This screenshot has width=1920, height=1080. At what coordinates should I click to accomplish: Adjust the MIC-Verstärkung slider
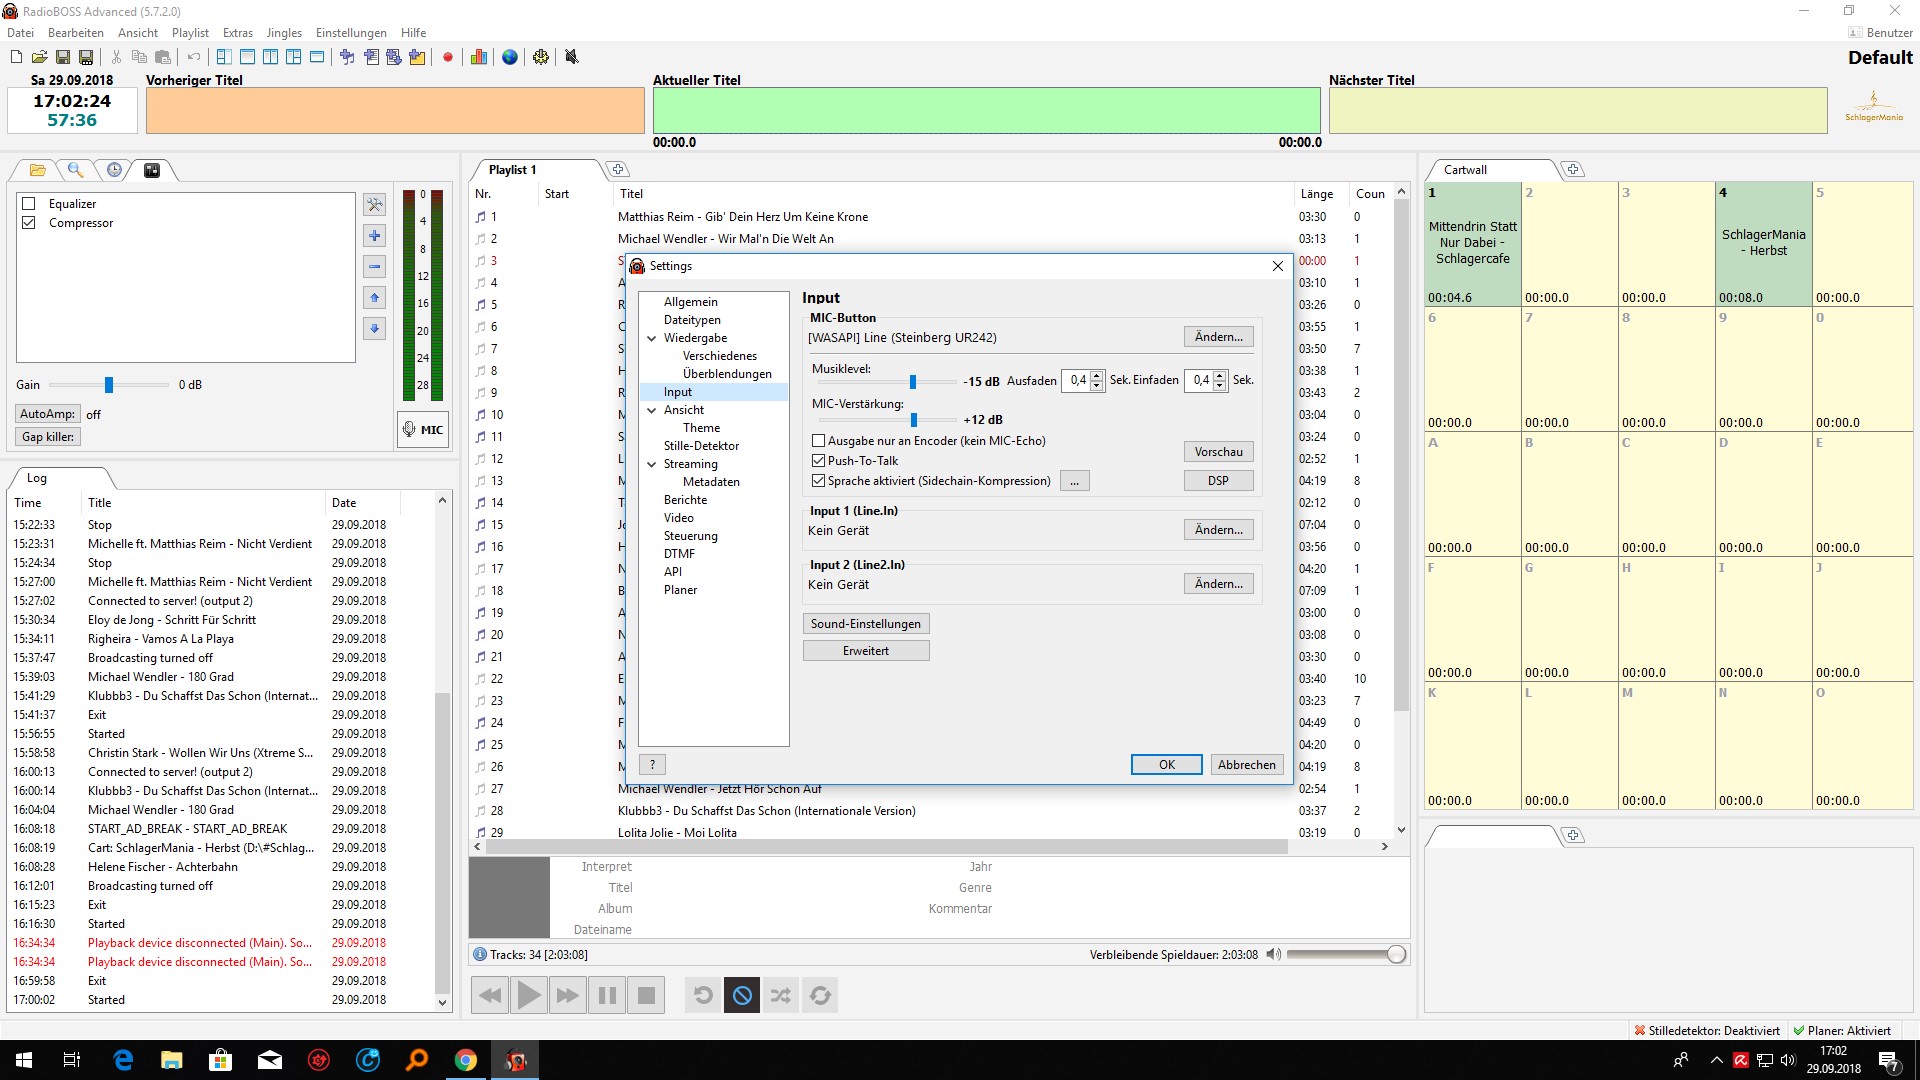pyautogui.click(x=913, y=420)
